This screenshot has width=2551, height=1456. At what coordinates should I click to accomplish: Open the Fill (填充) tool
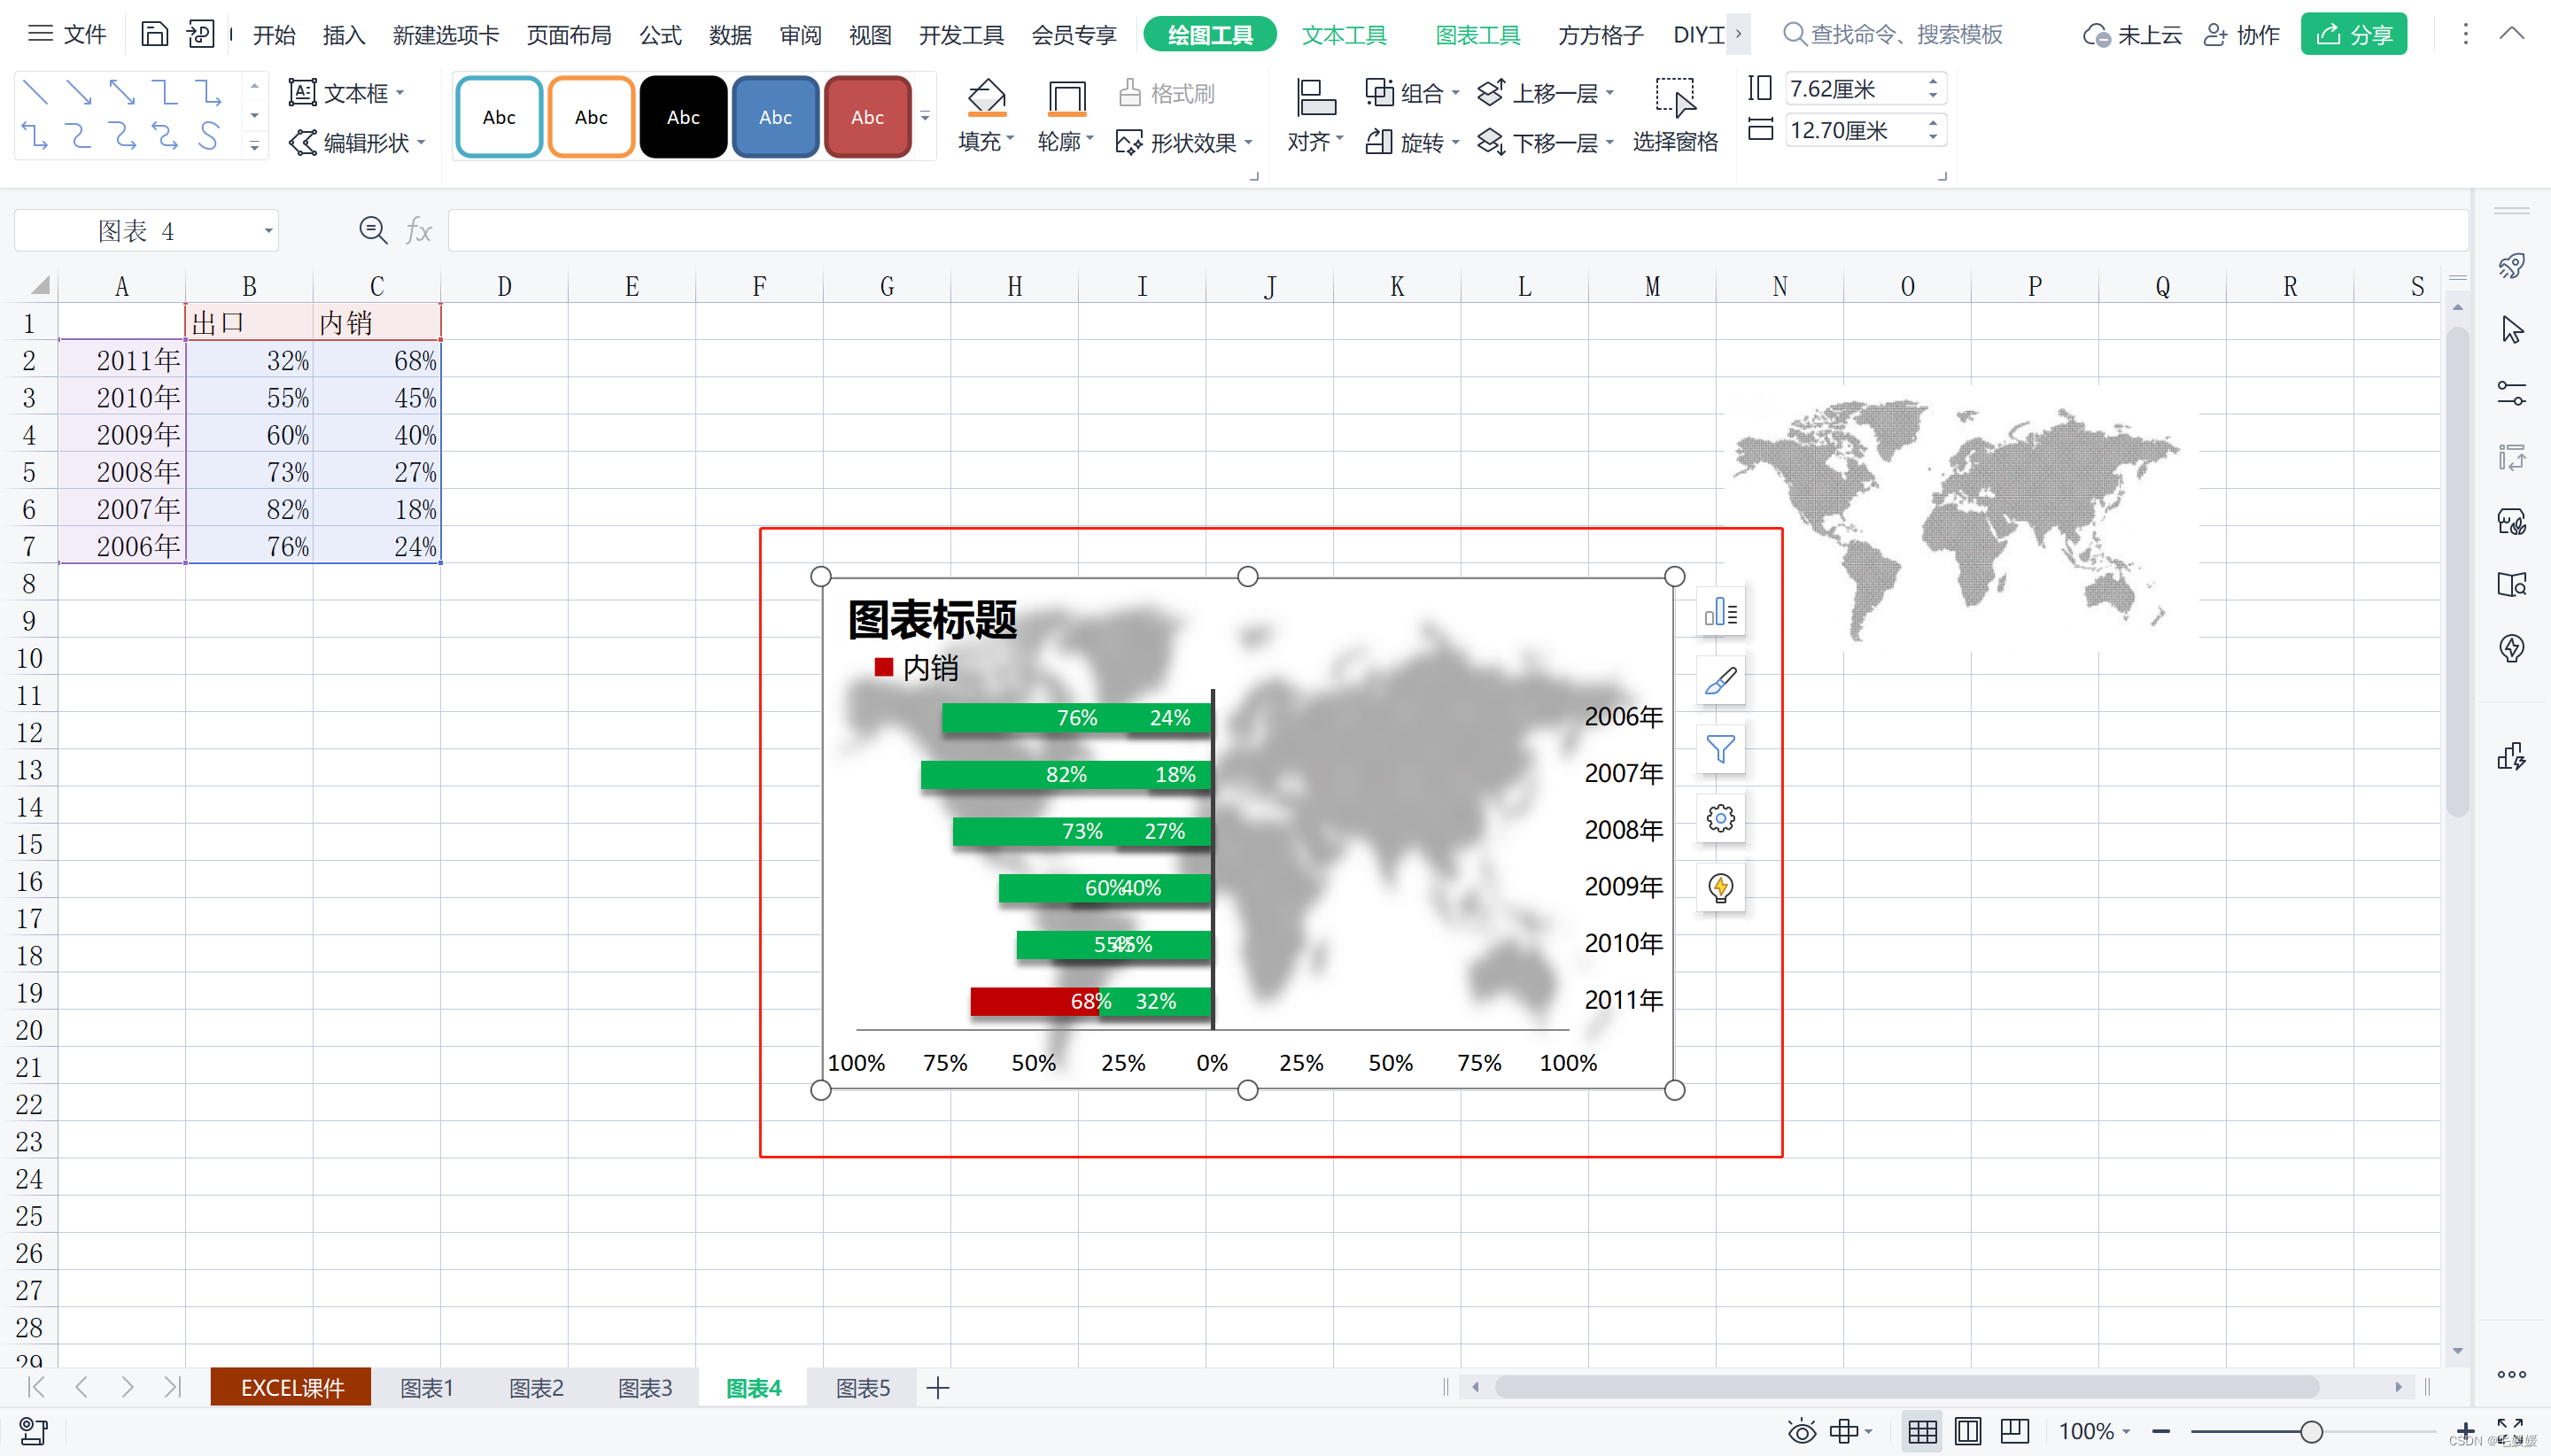click(986, 116)
